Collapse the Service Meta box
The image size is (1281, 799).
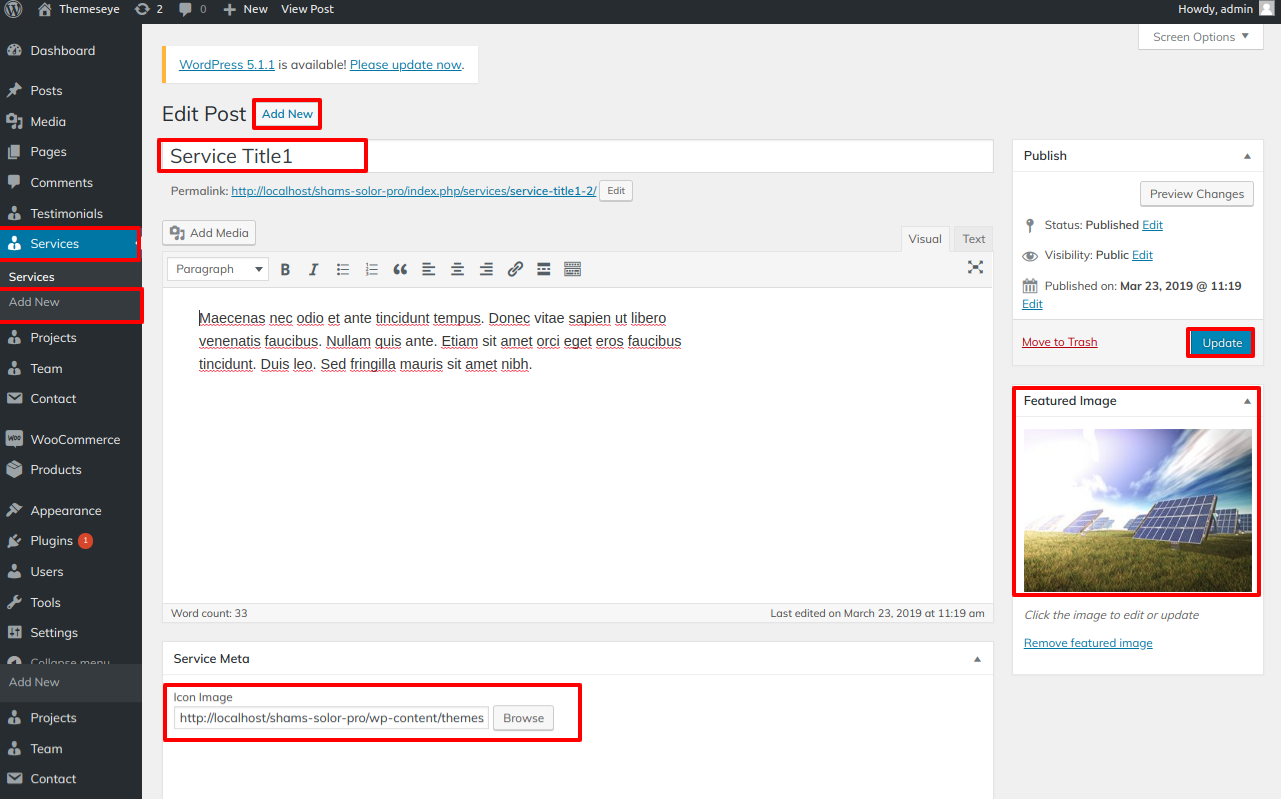(977, 659)
